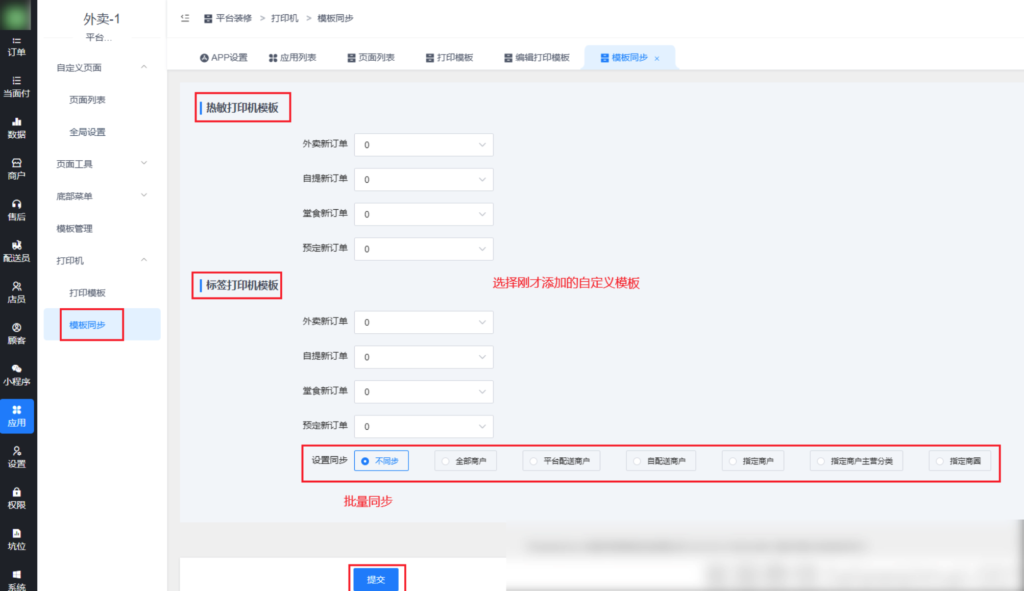1024x591 pixels.
Task: Open 打印模板 in the side menu
Action: point(87,292)
